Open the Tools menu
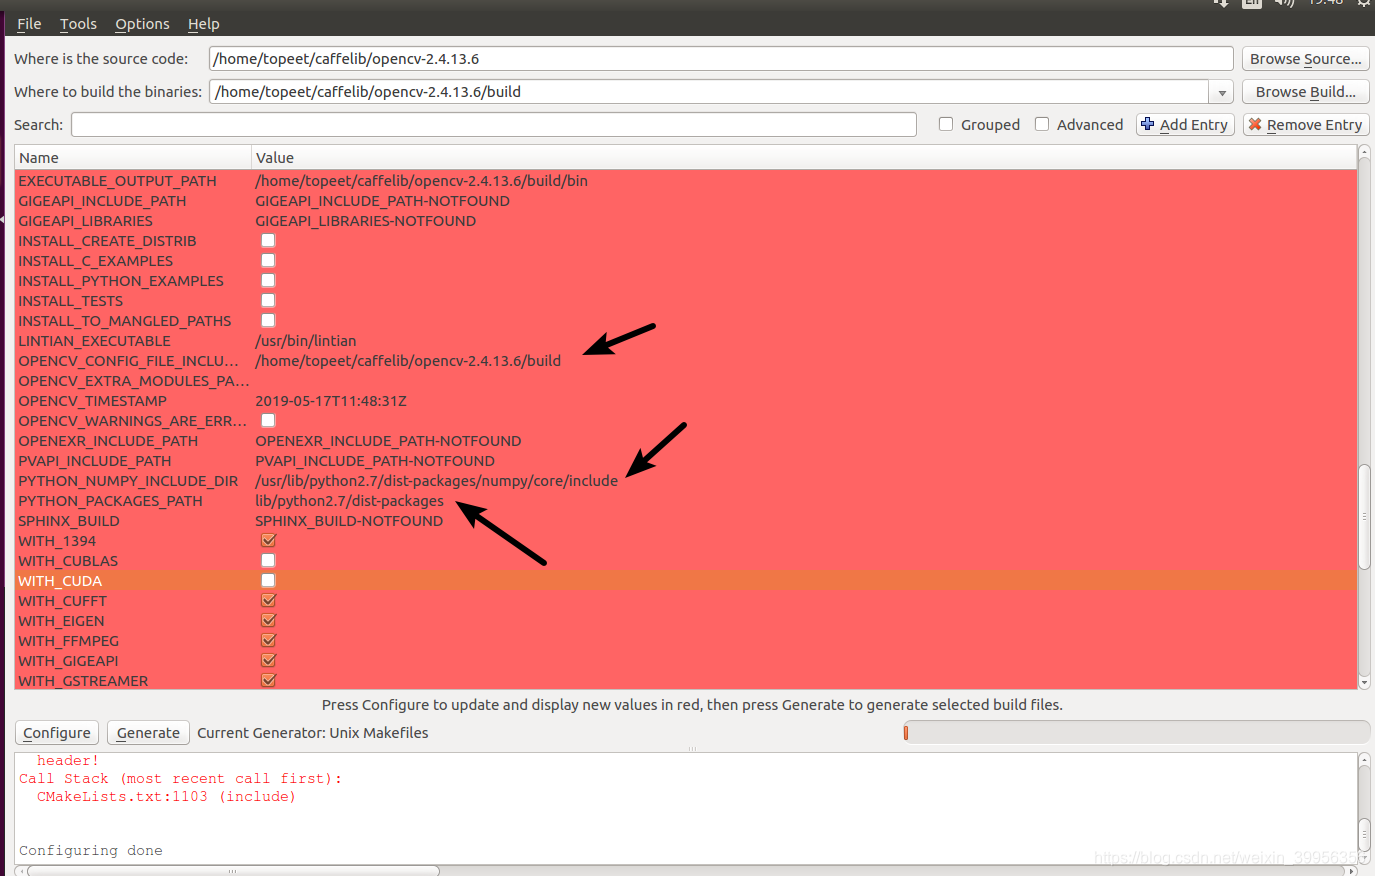 coord(78,23)
